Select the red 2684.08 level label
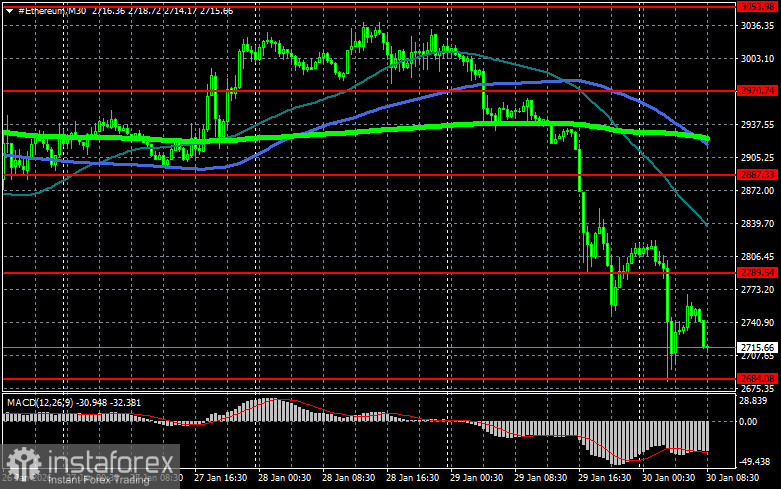781x489 pixels. (757, 378)
